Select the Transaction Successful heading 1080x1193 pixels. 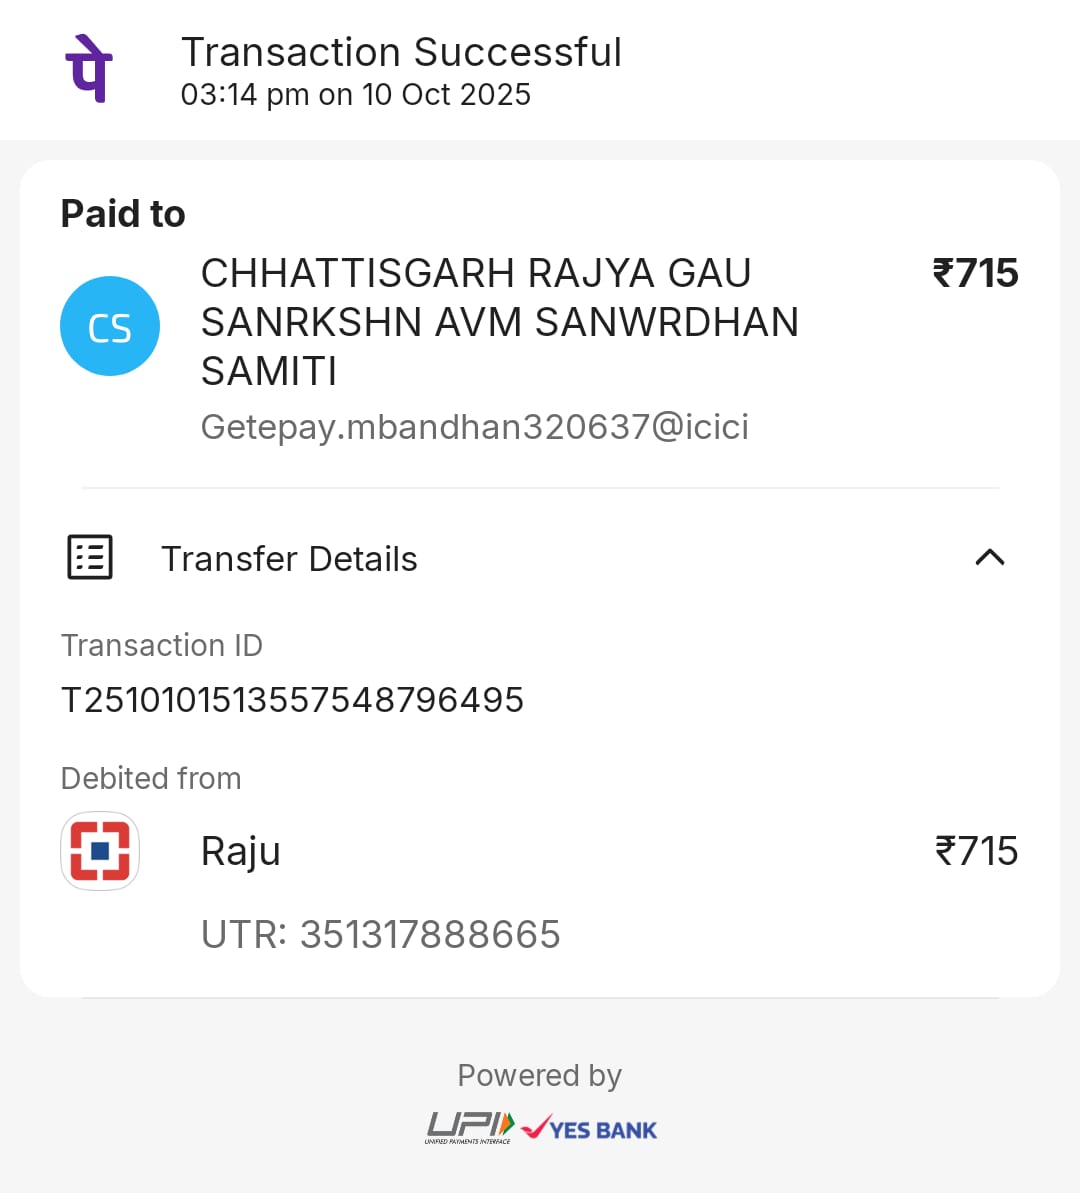(x=401, y=52)
